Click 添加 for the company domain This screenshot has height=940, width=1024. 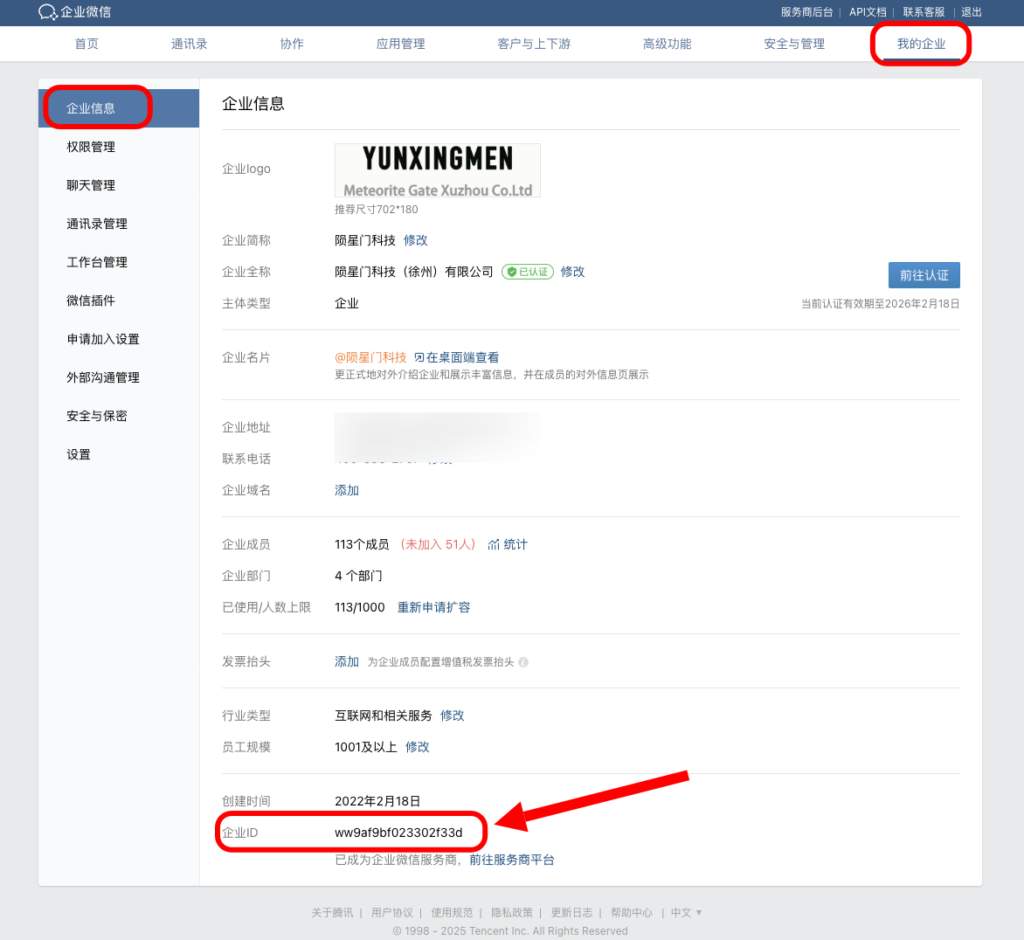coord(346,490)
